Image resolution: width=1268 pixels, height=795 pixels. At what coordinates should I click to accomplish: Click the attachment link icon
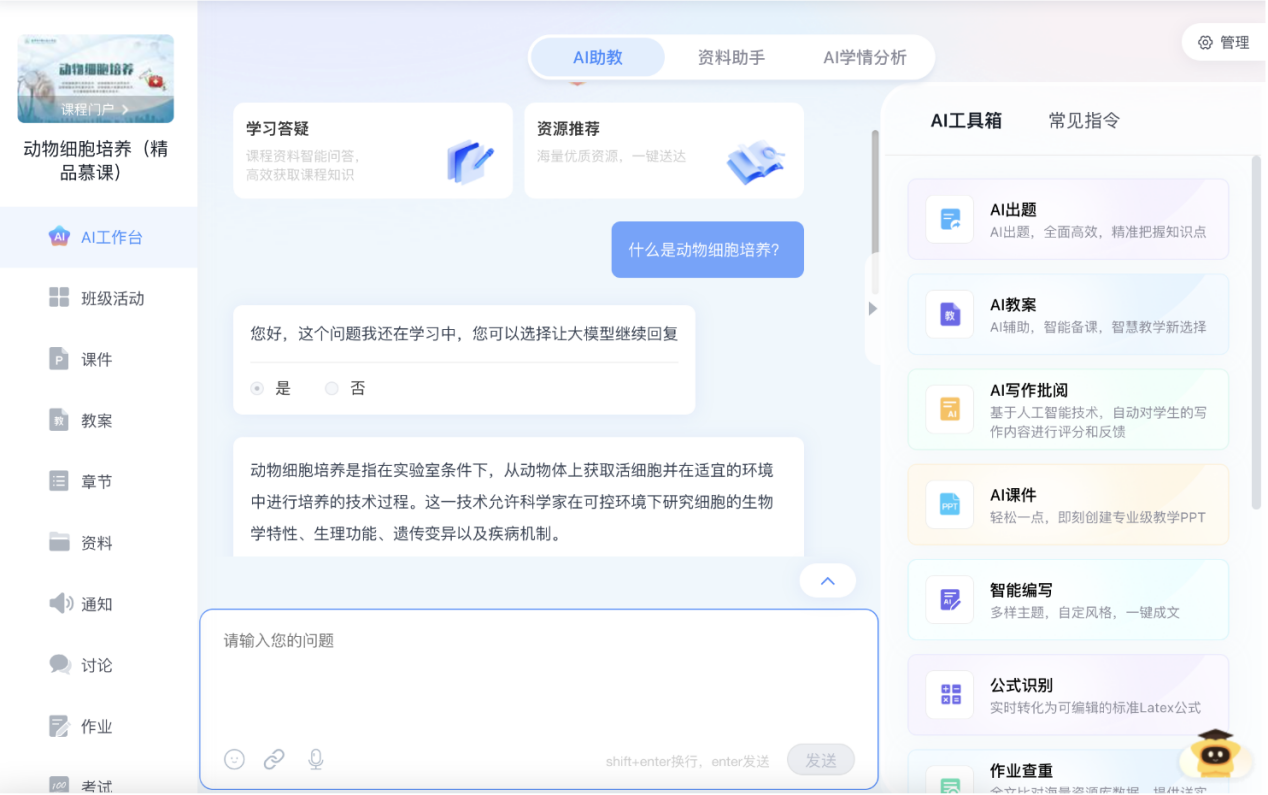(274, 759)
